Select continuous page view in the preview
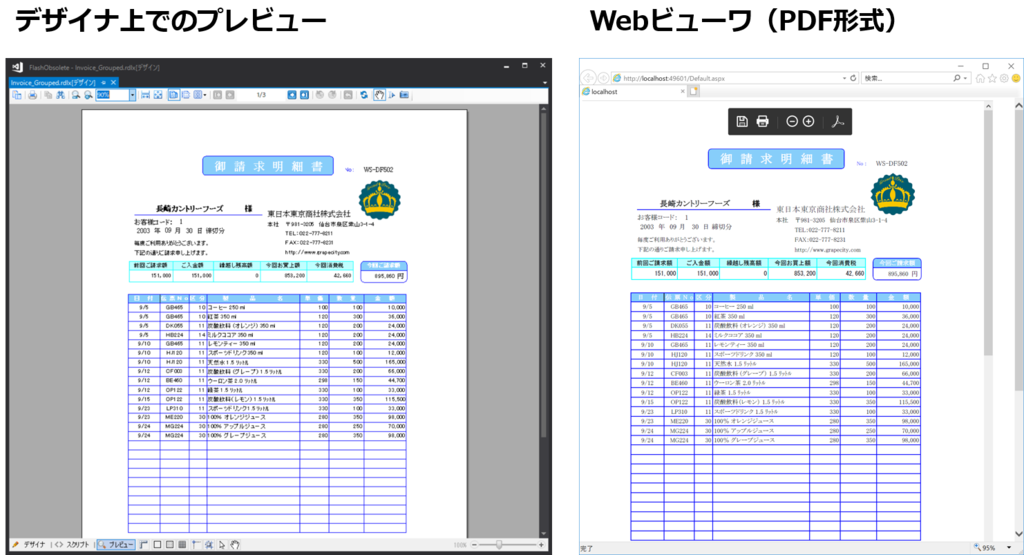Image resolution: width=1024 pixels, height=555 pixels. coord(185,95)
